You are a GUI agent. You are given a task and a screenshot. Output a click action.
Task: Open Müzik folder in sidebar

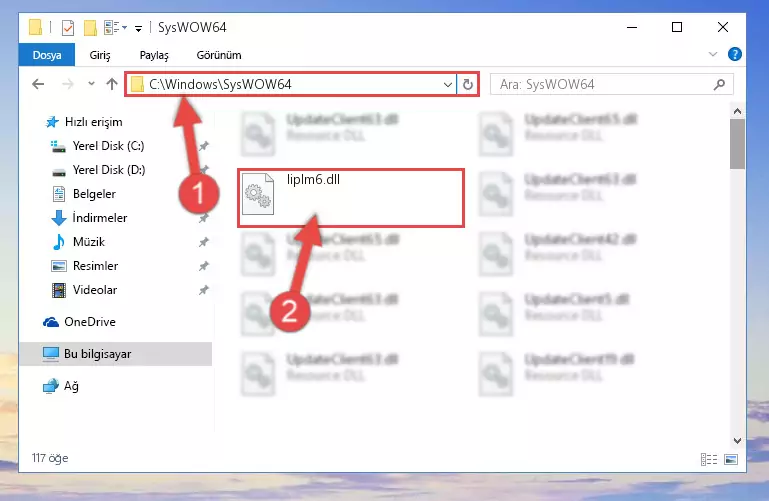89,242
